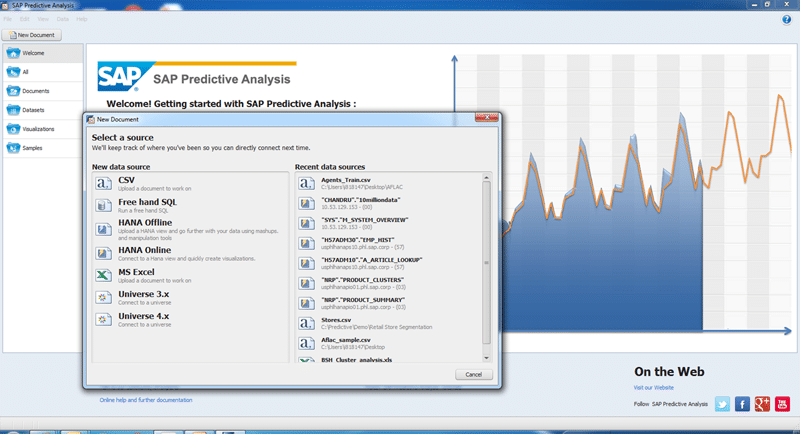The image size is (800, 434).
Task: Select the MS Excel title text
Action: (136, 272)
